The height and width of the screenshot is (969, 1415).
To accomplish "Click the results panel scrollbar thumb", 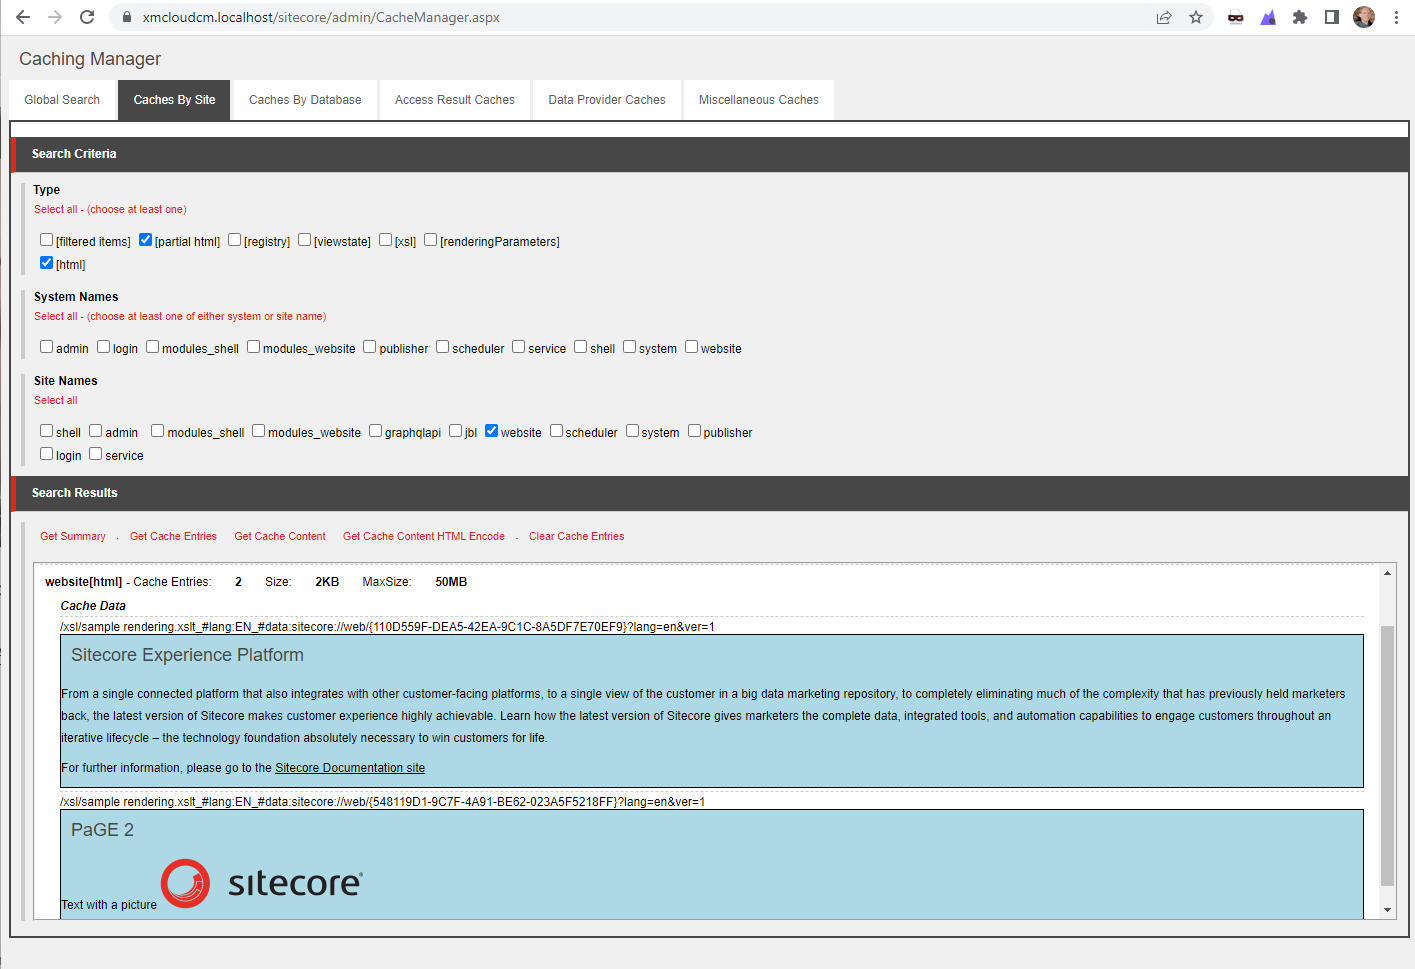I will (x=1387, y=755).
